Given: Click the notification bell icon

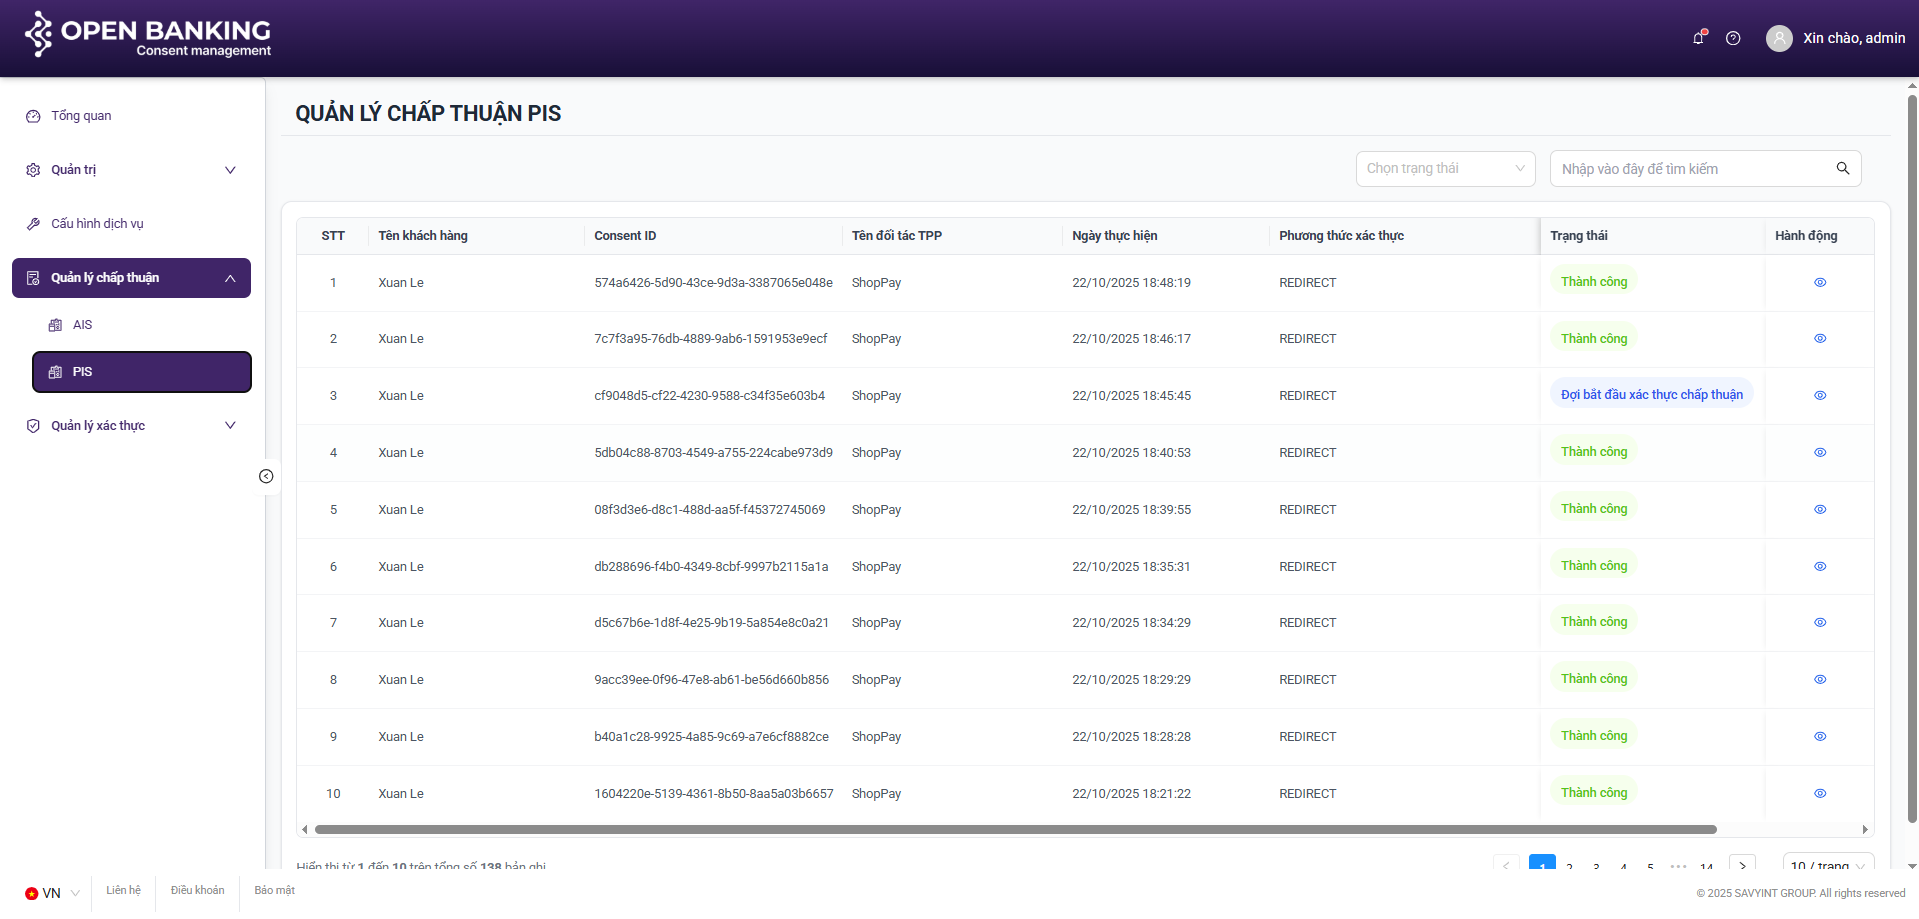Looking at the screenshot, I should [1698, 38].
